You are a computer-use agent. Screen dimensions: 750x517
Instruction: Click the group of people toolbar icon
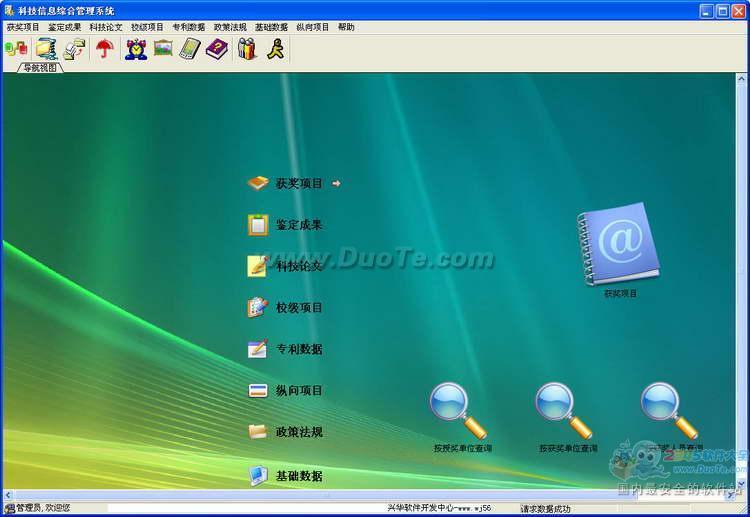click(x=247, y=49)
